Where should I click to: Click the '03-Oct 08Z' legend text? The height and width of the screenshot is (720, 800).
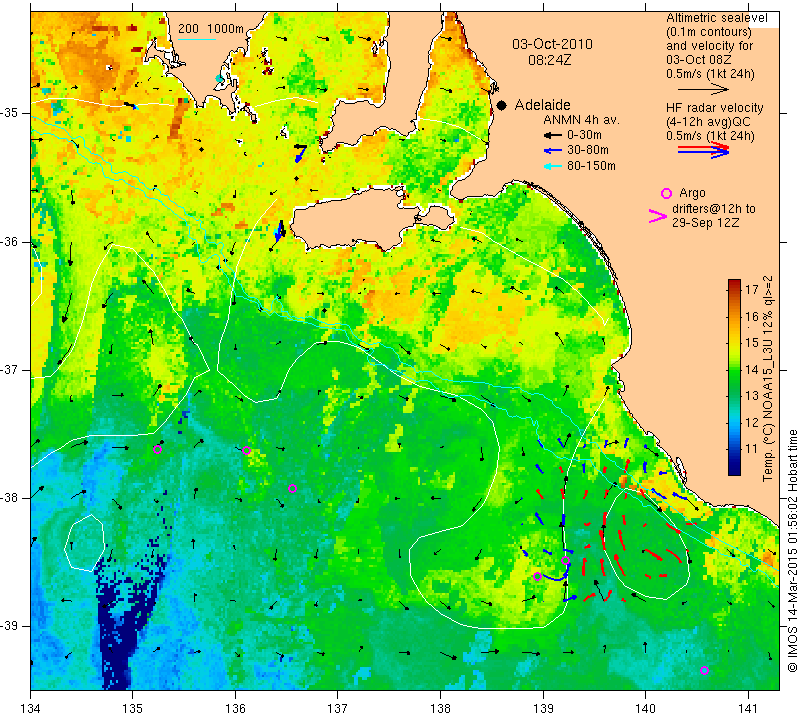[698, 60]
